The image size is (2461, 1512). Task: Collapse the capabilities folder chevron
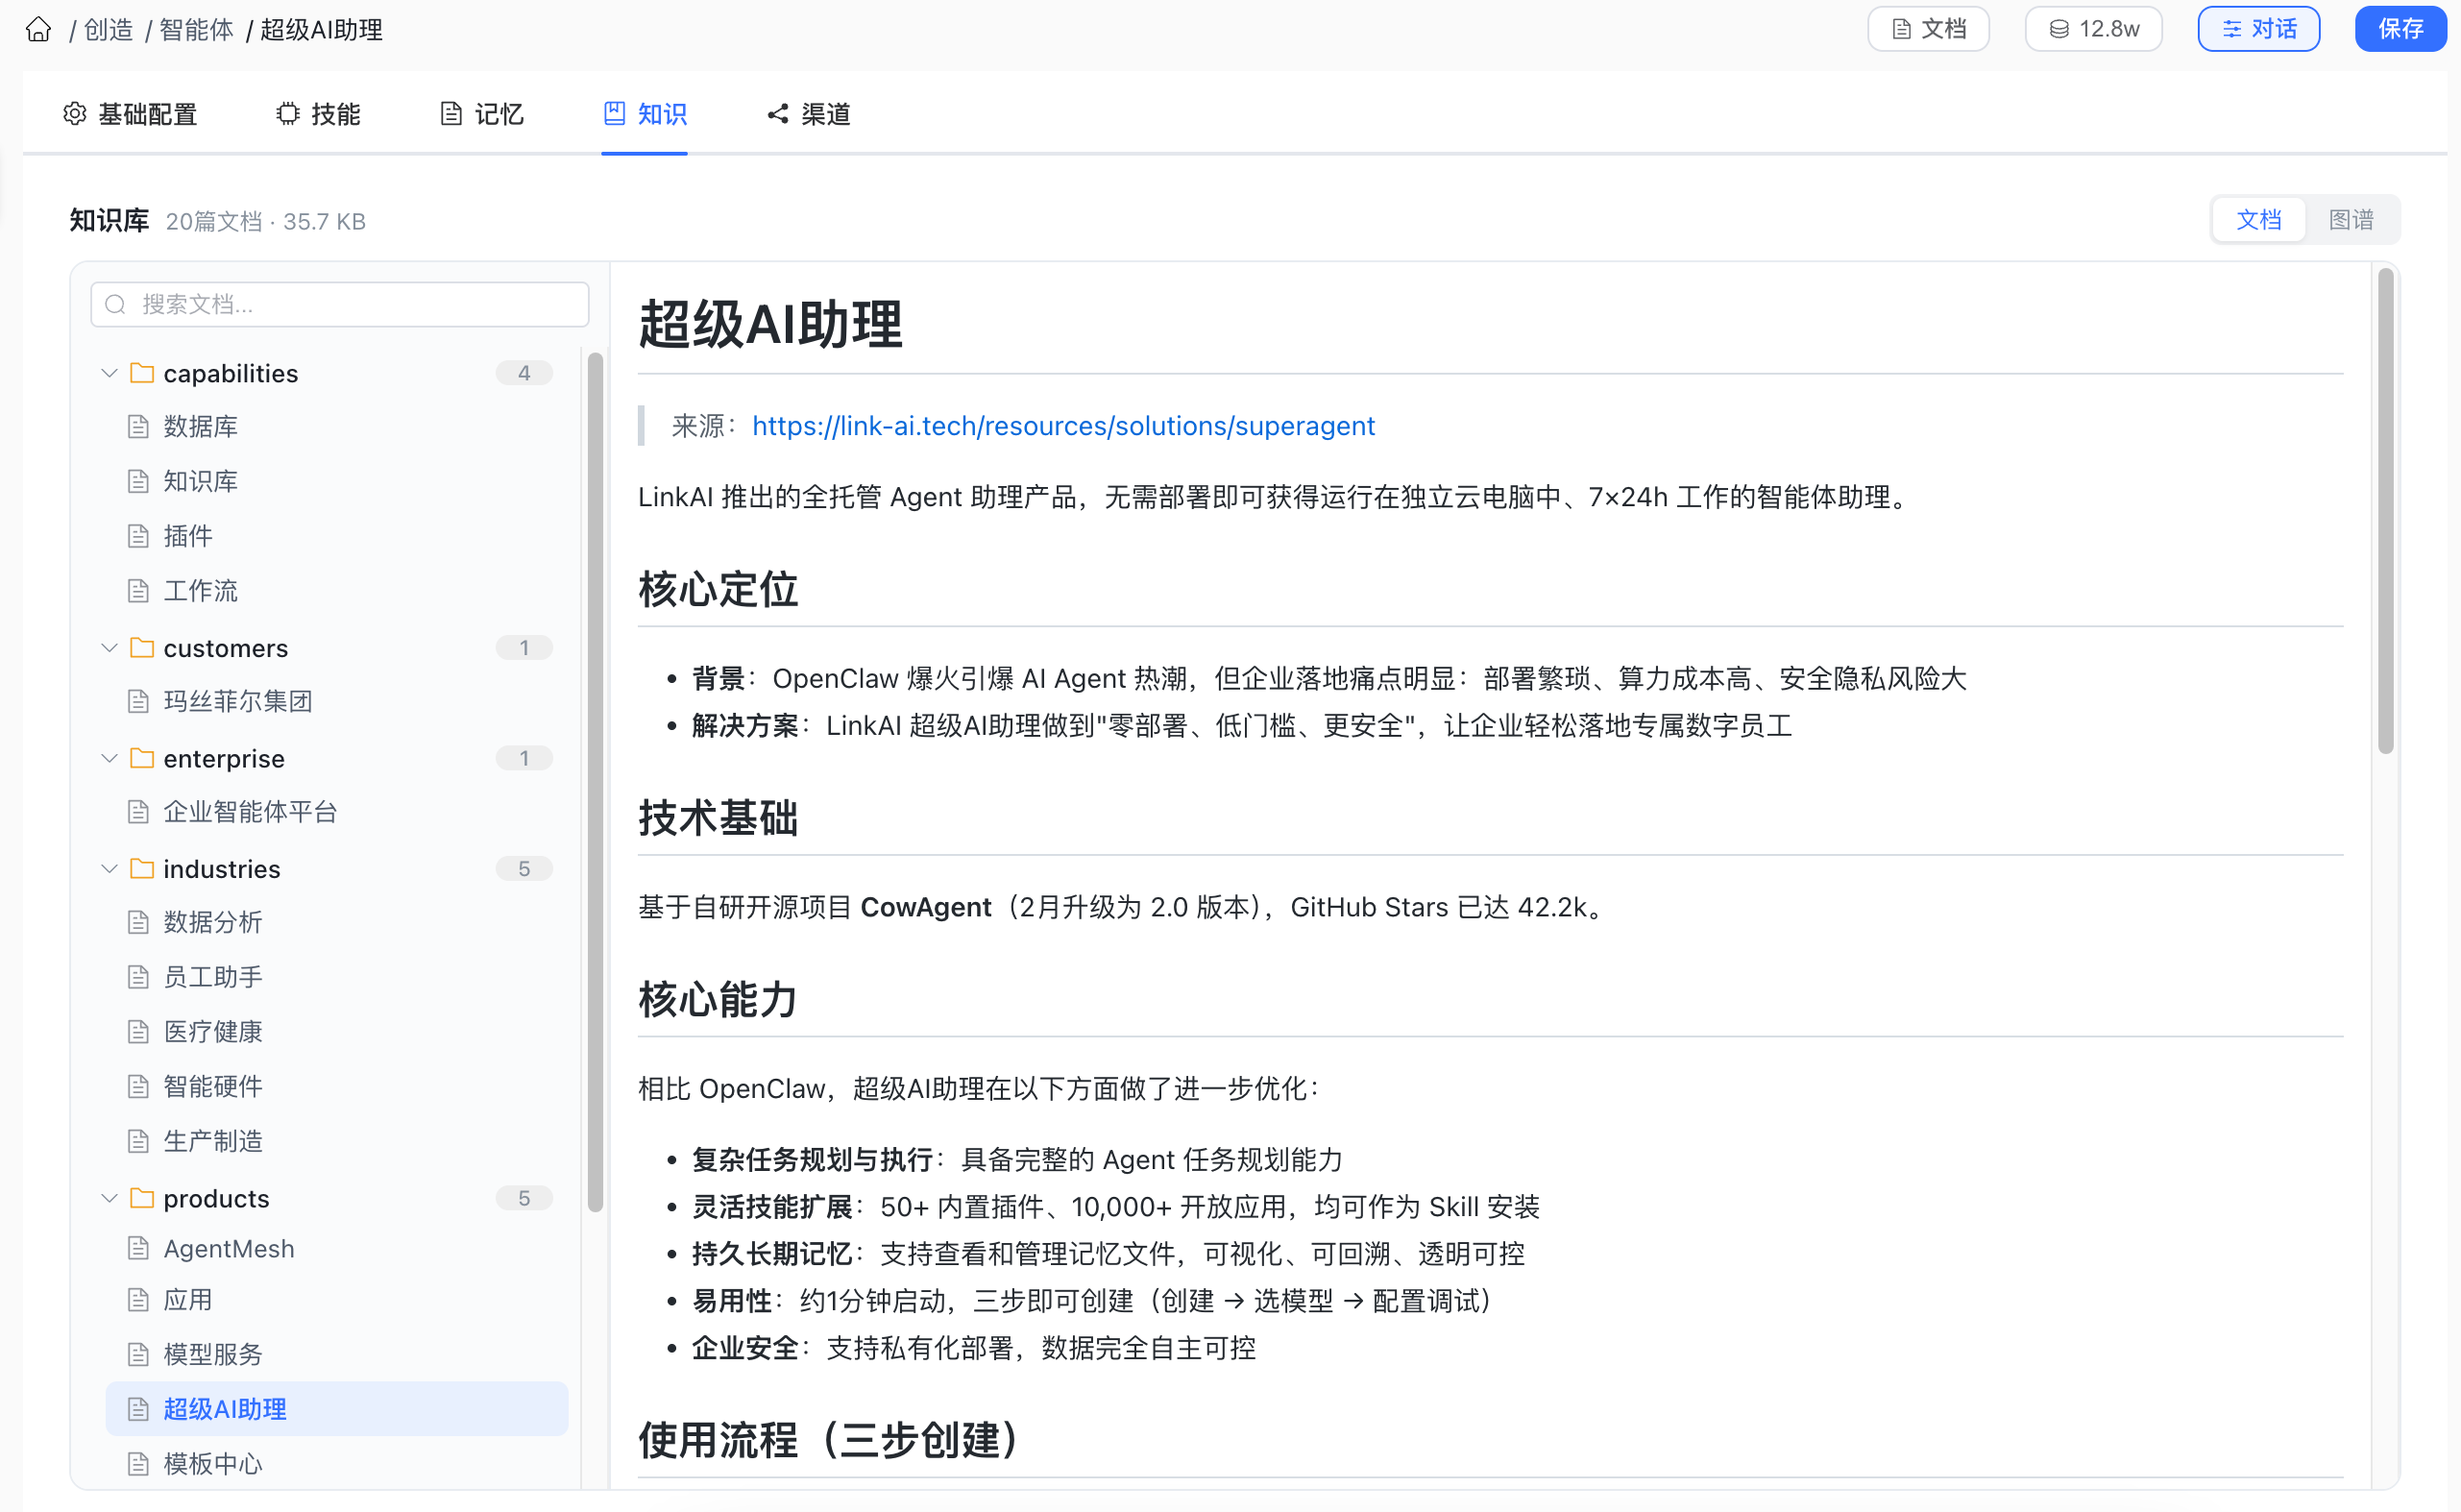[109, 373]
